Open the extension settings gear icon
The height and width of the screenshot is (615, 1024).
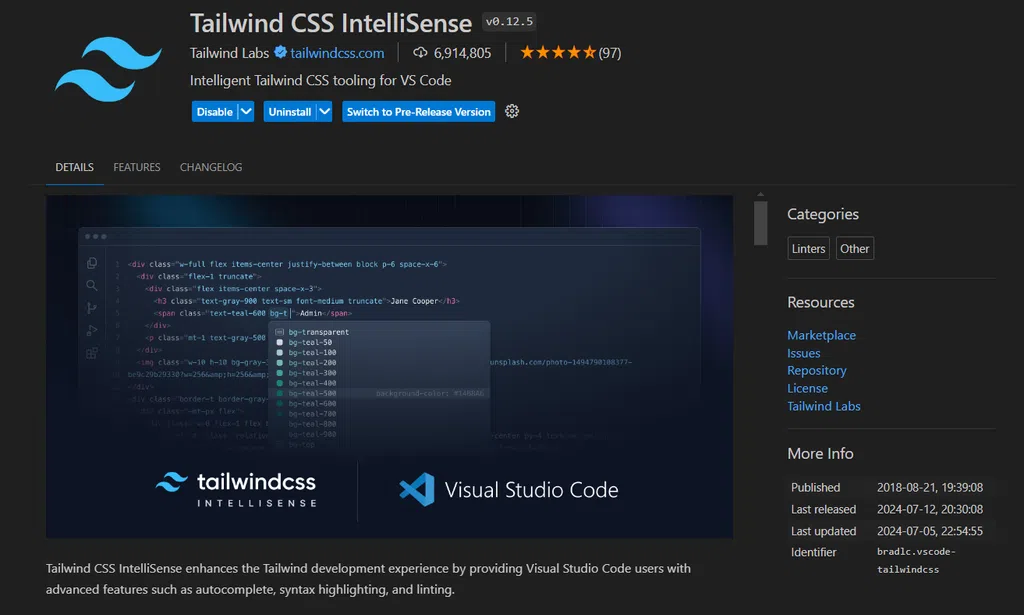512,112
